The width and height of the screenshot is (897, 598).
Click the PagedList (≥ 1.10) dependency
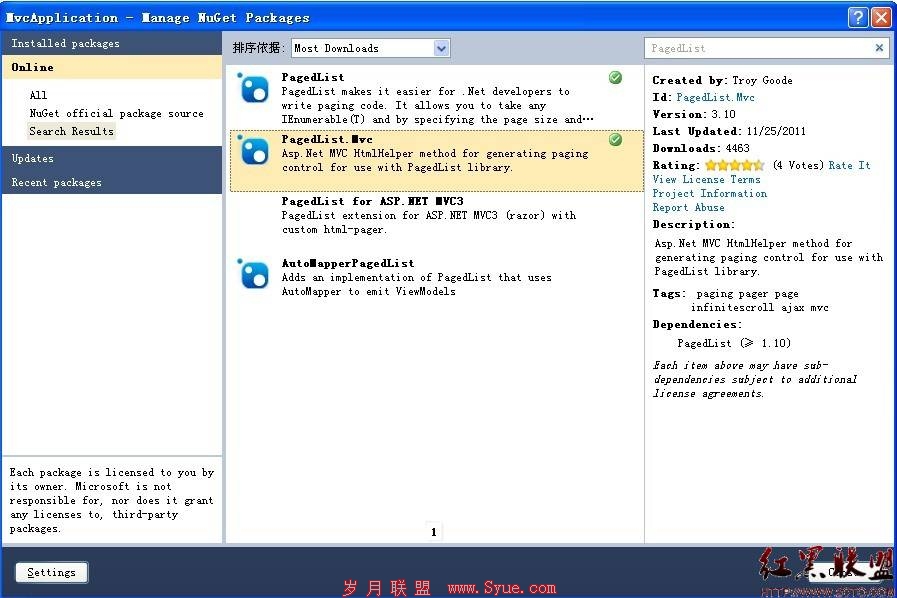[x=734, y=343]
